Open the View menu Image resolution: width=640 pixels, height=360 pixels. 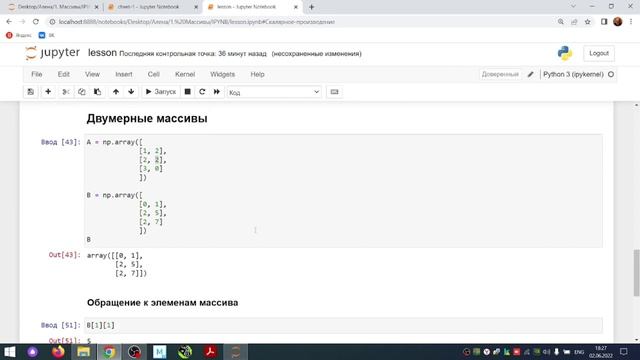pos(92,74)
